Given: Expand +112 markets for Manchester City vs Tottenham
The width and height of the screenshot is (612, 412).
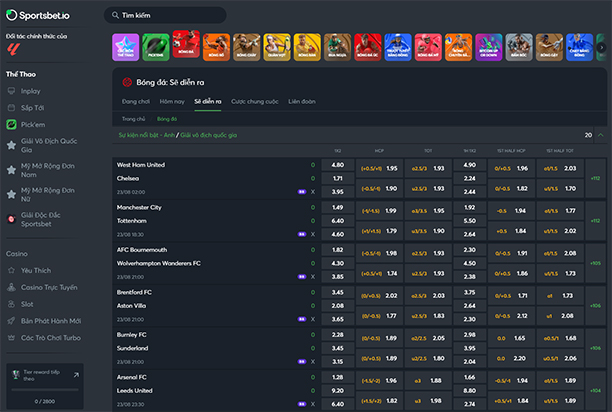Looking at the screenshot, I should (595, 221).
